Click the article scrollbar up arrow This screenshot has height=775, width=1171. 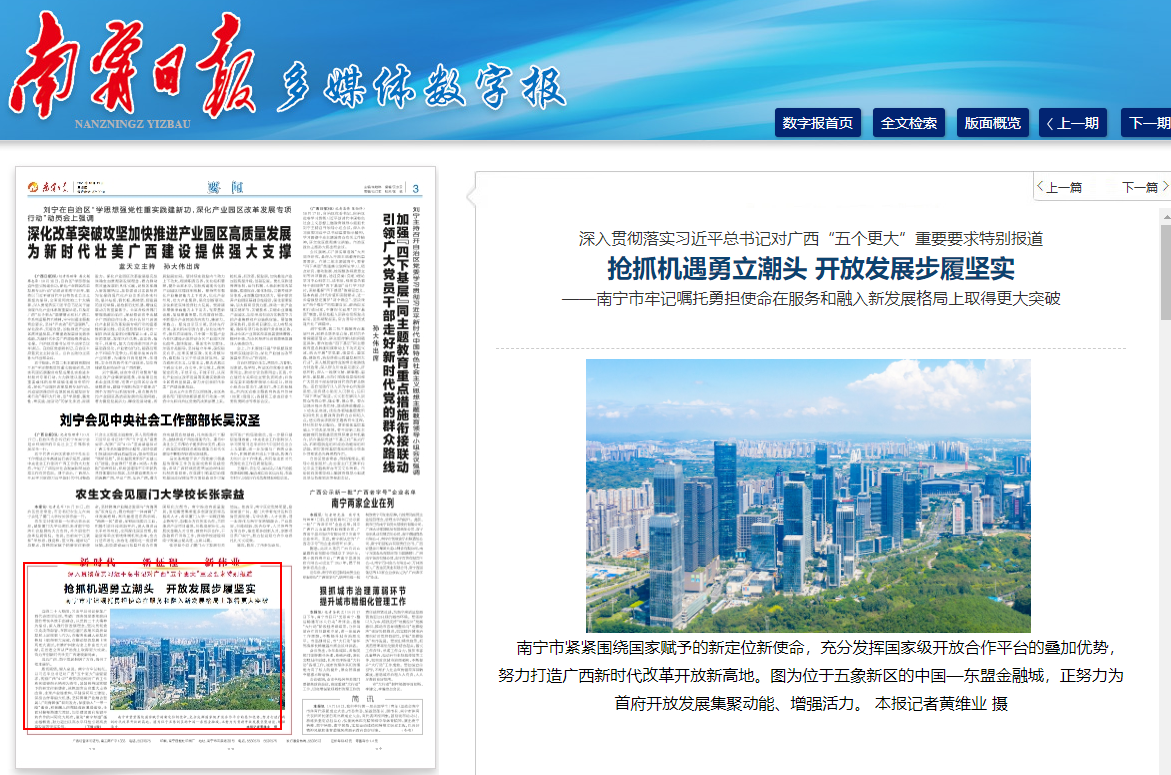(x=1166, y=217)
